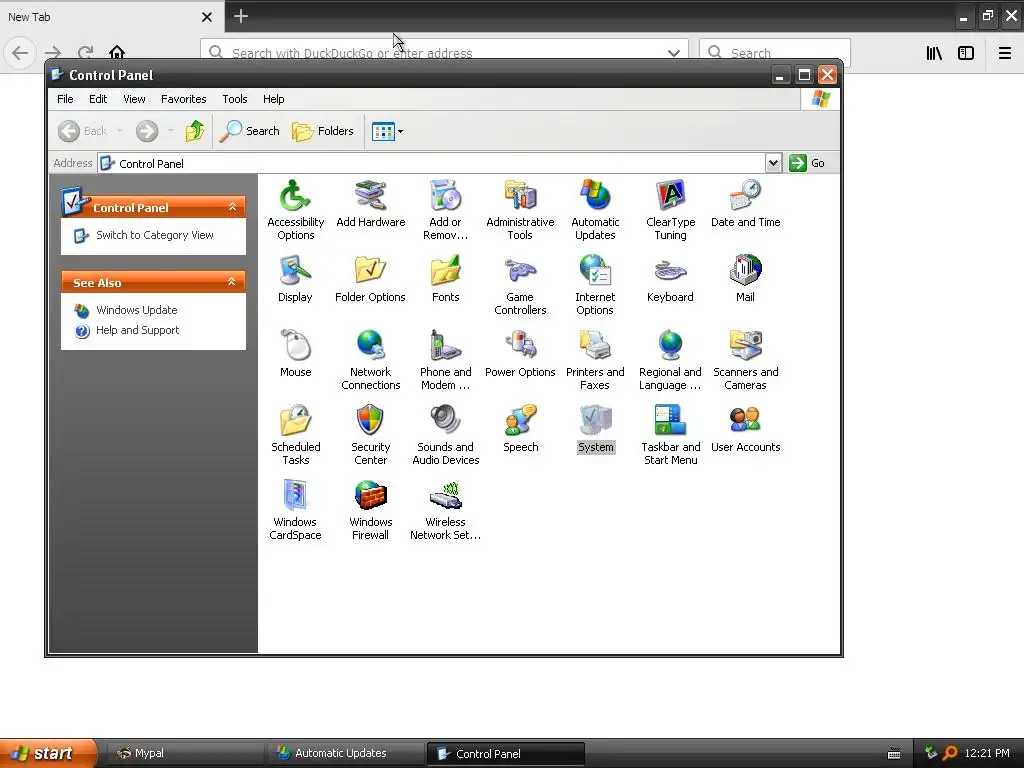Select the System icon
Viewport: 1024px width, 768px height.
pos(595,428)
